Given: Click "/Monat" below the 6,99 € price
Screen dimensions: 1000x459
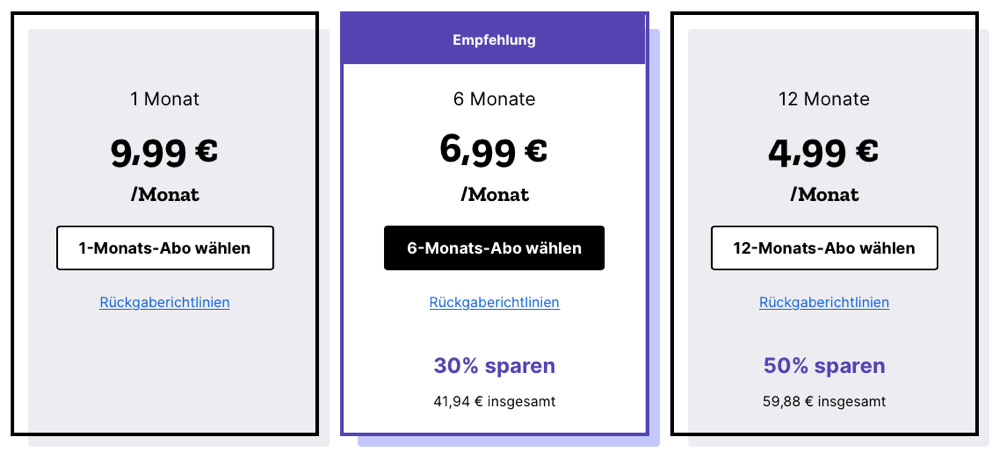Looking at the screenshot, I should [x=494, y=194].
